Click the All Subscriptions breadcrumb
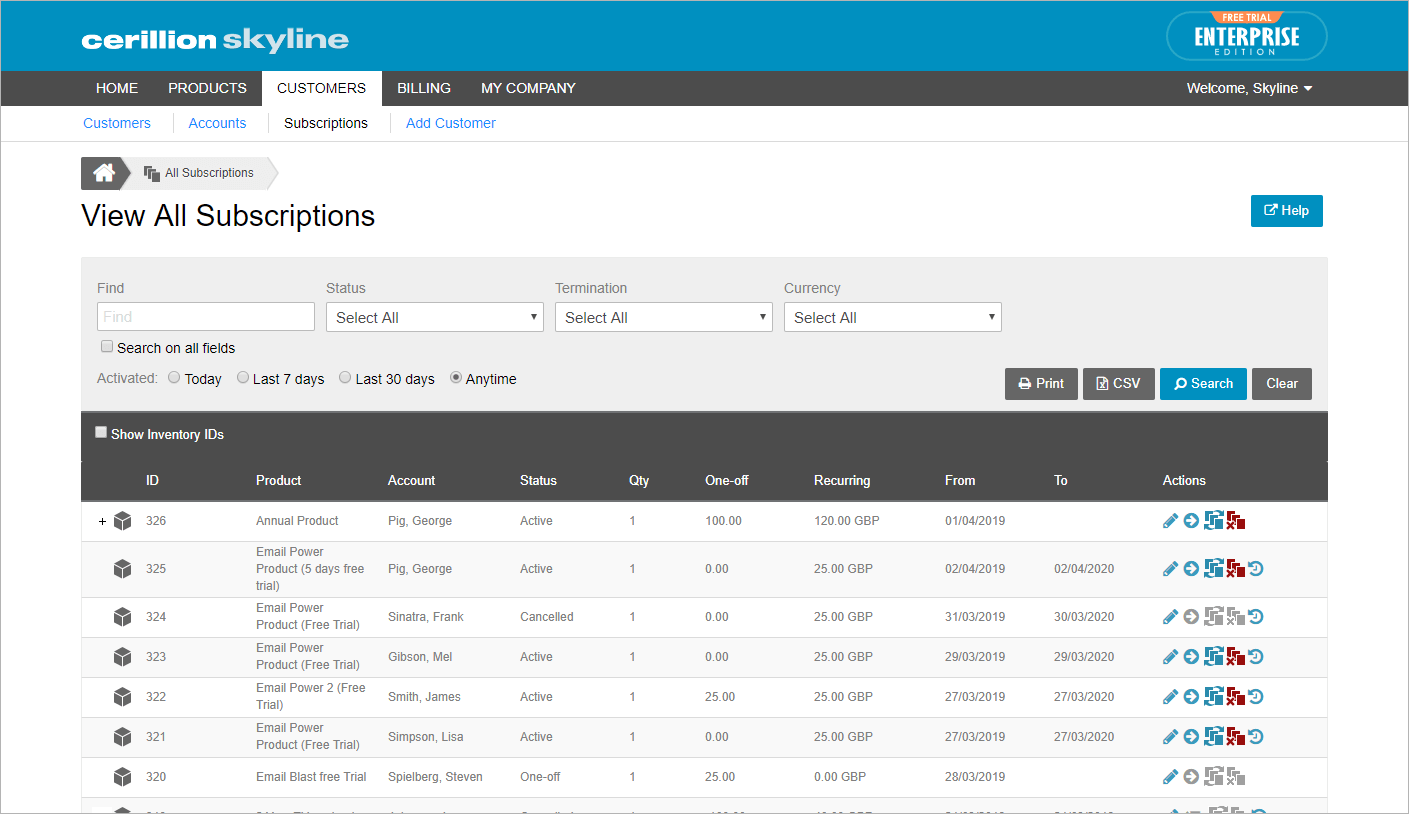The width and height of the screenshot is (1409, 814). (199, 173)
